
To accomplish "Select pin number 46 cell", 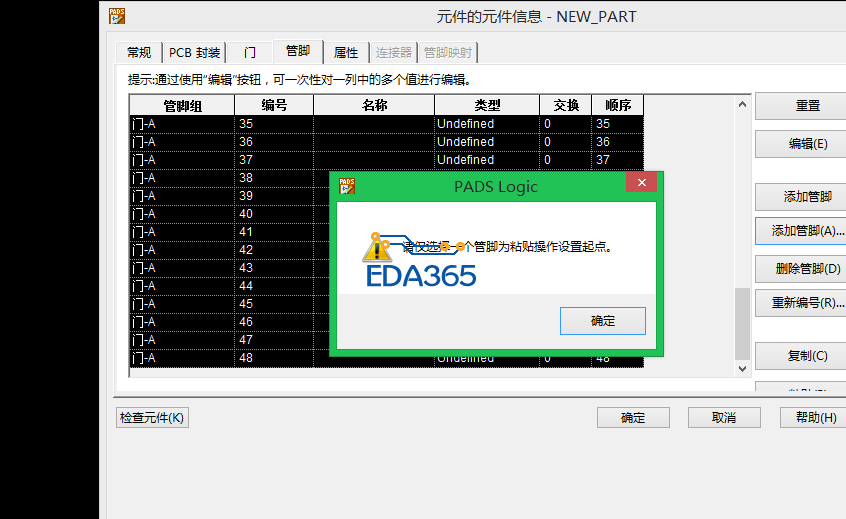I will pos(274,322).
